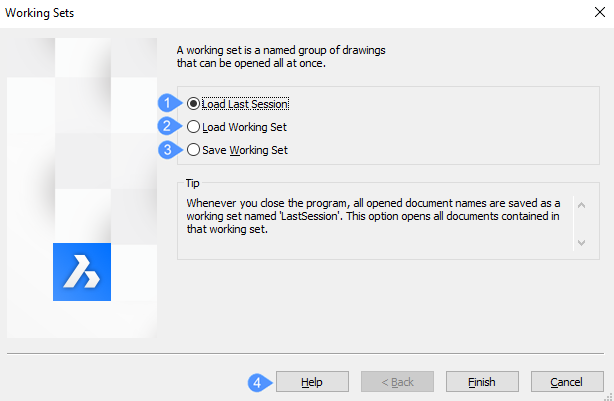Cancel the Working Sets dialog
614x401 pixels.
click(567, 382)
